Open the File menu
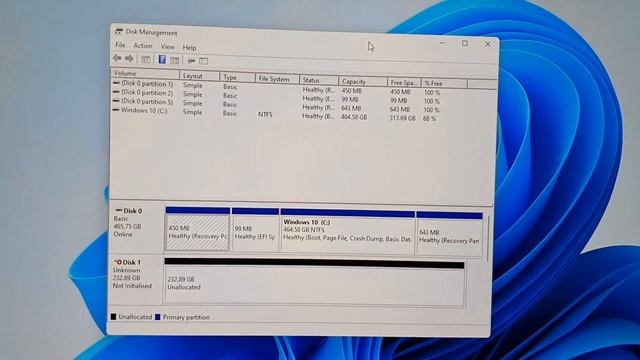640x360 pixels. tap(120, 45)
